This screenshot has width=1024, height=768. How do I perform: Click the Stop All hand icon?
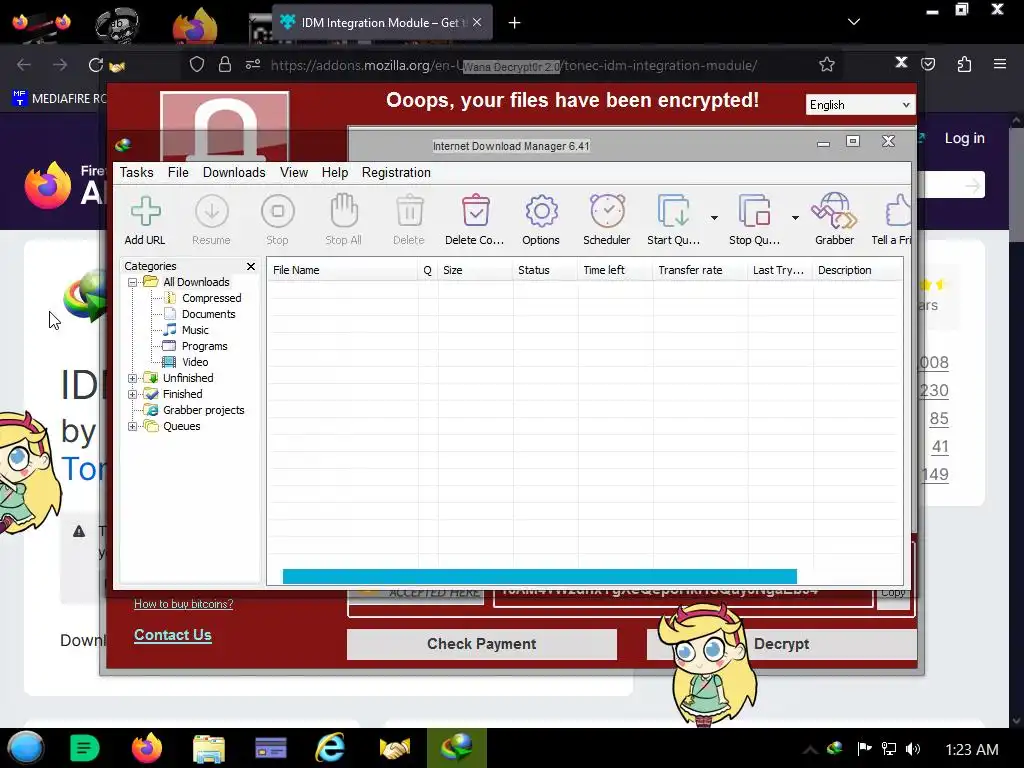(x=344, y=210)
